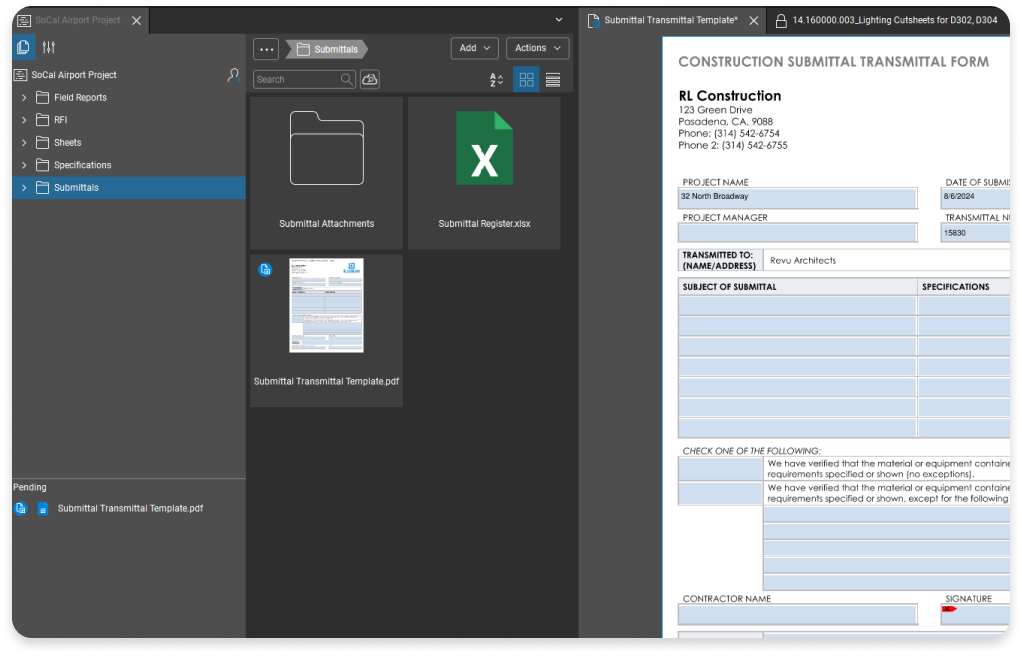This screenshot has width=1022, height=656.
Task: Open the Add dropdown
Action: [474, 48]
